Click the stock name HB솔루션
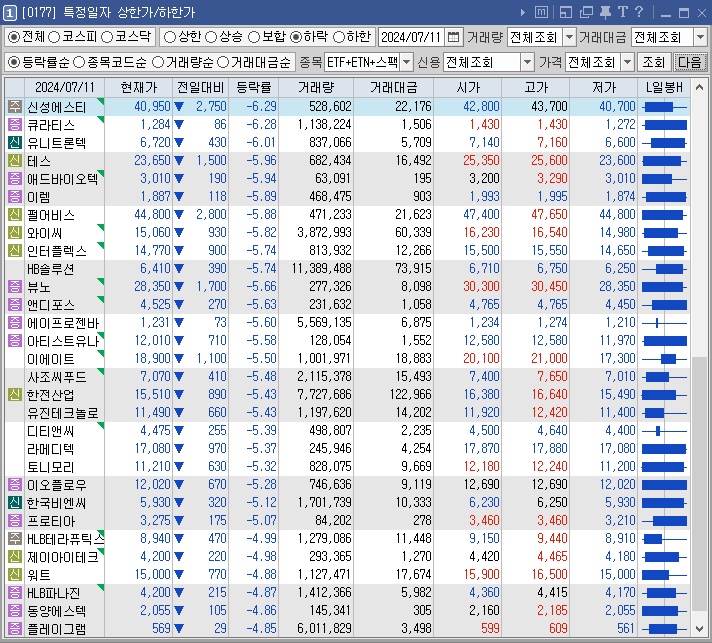Image resolution: width=712 pixels, height=643 pixels. tap(50, 269)
